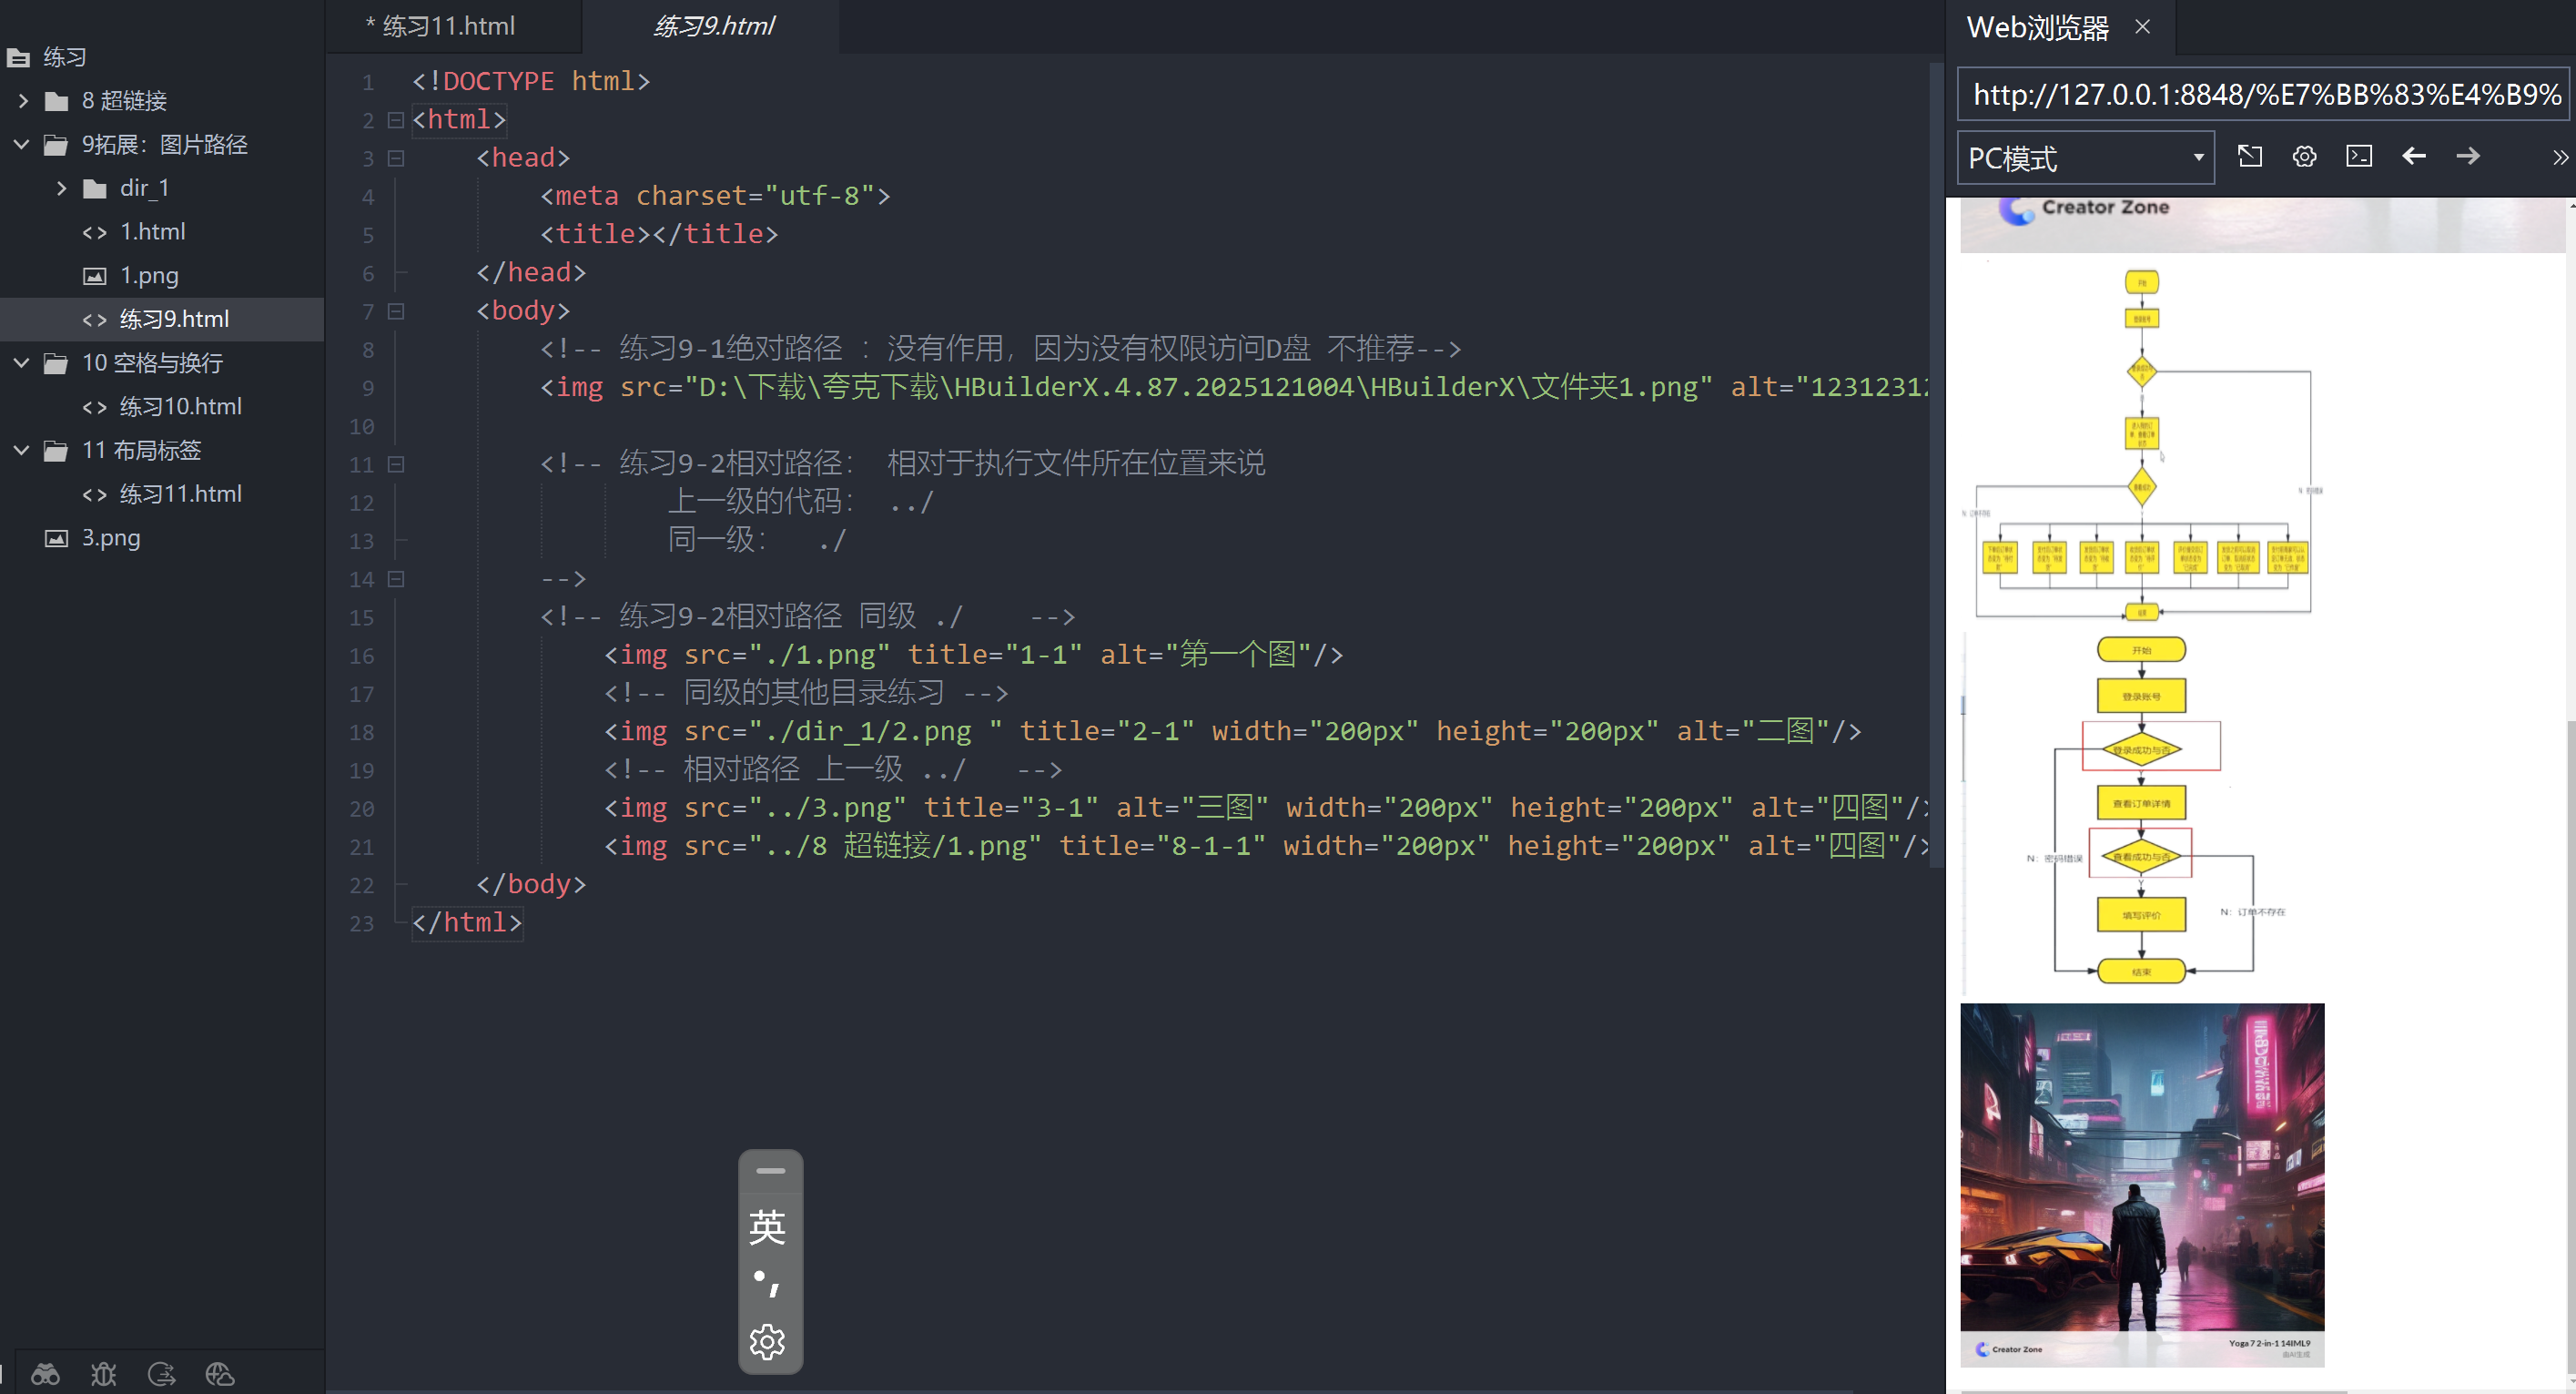Click the >> more tools button
This screenshot has height=1394, width=2576.
pos(2560,156)
